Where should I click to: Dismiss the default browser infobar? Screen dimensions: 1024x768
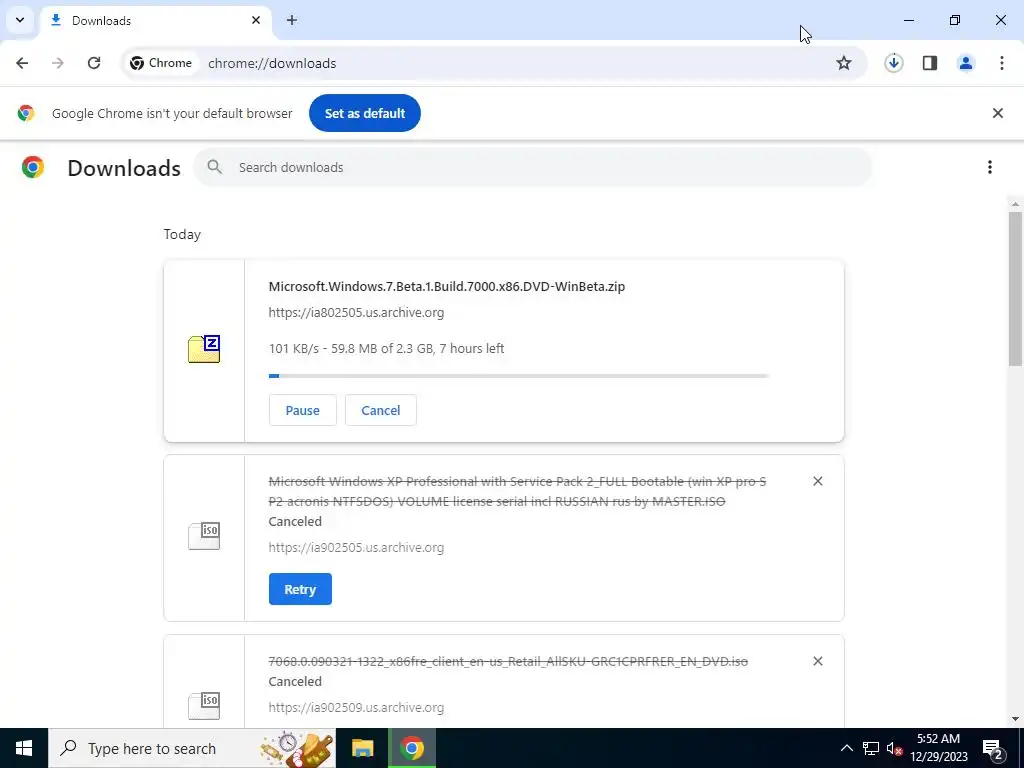click(997, 113)
